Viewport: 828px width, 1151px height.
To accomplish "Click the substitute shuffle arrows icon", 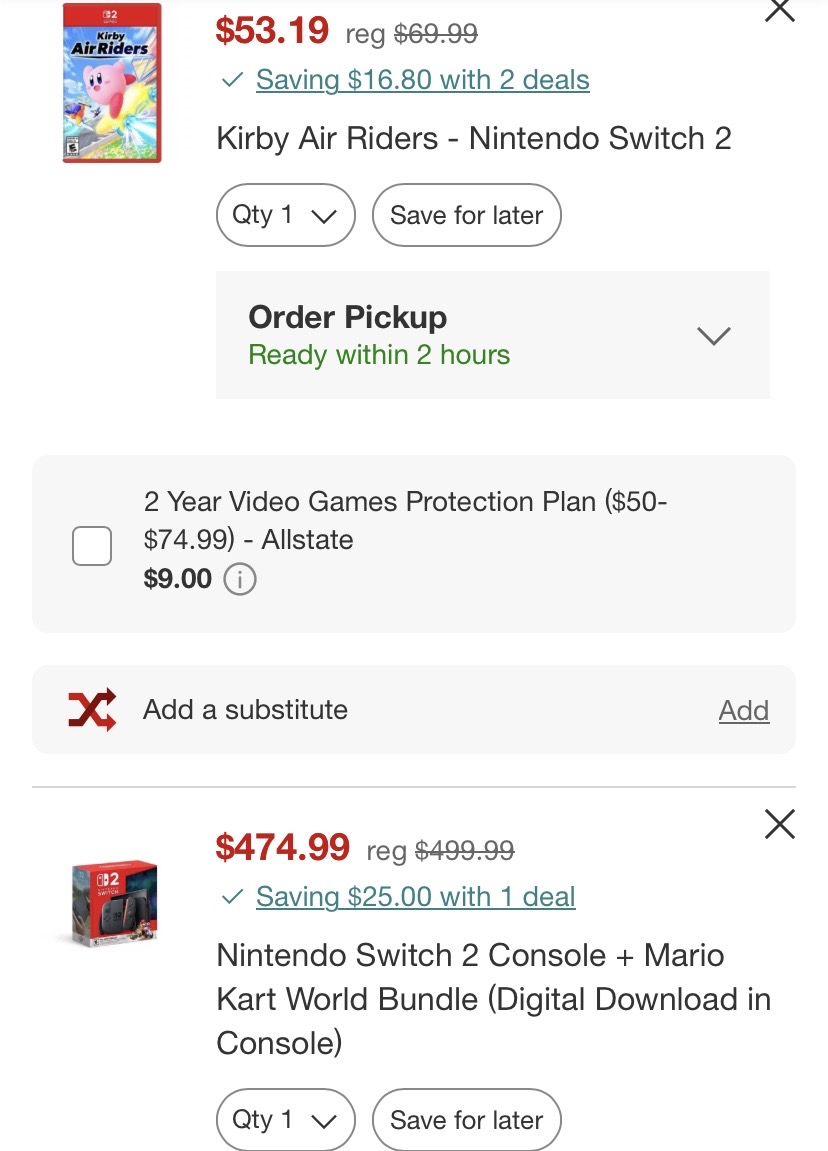I will click(x=92, y=709).
